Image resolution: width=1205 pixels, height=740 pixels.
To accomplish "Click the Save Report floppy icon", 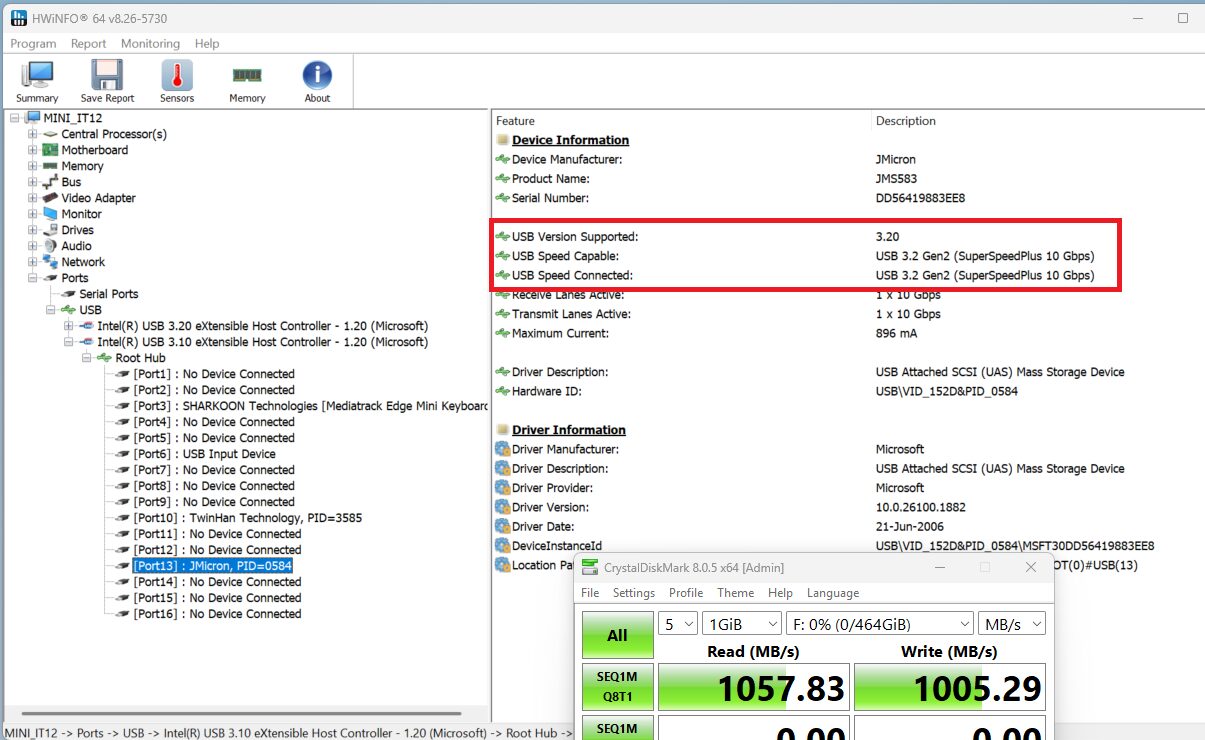I will click(x=107, y=76).
